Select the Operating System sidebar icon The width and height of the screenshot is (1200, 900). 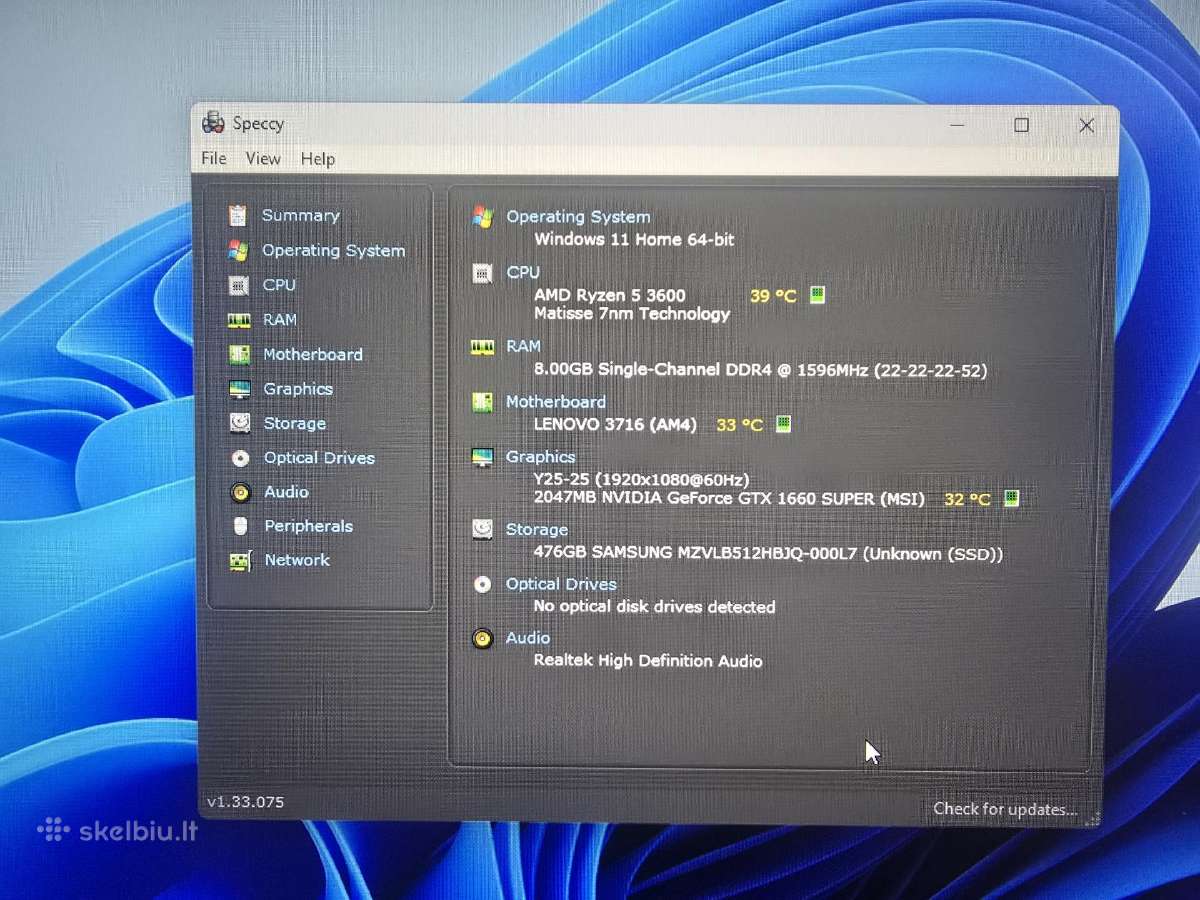tap(238, 250)
